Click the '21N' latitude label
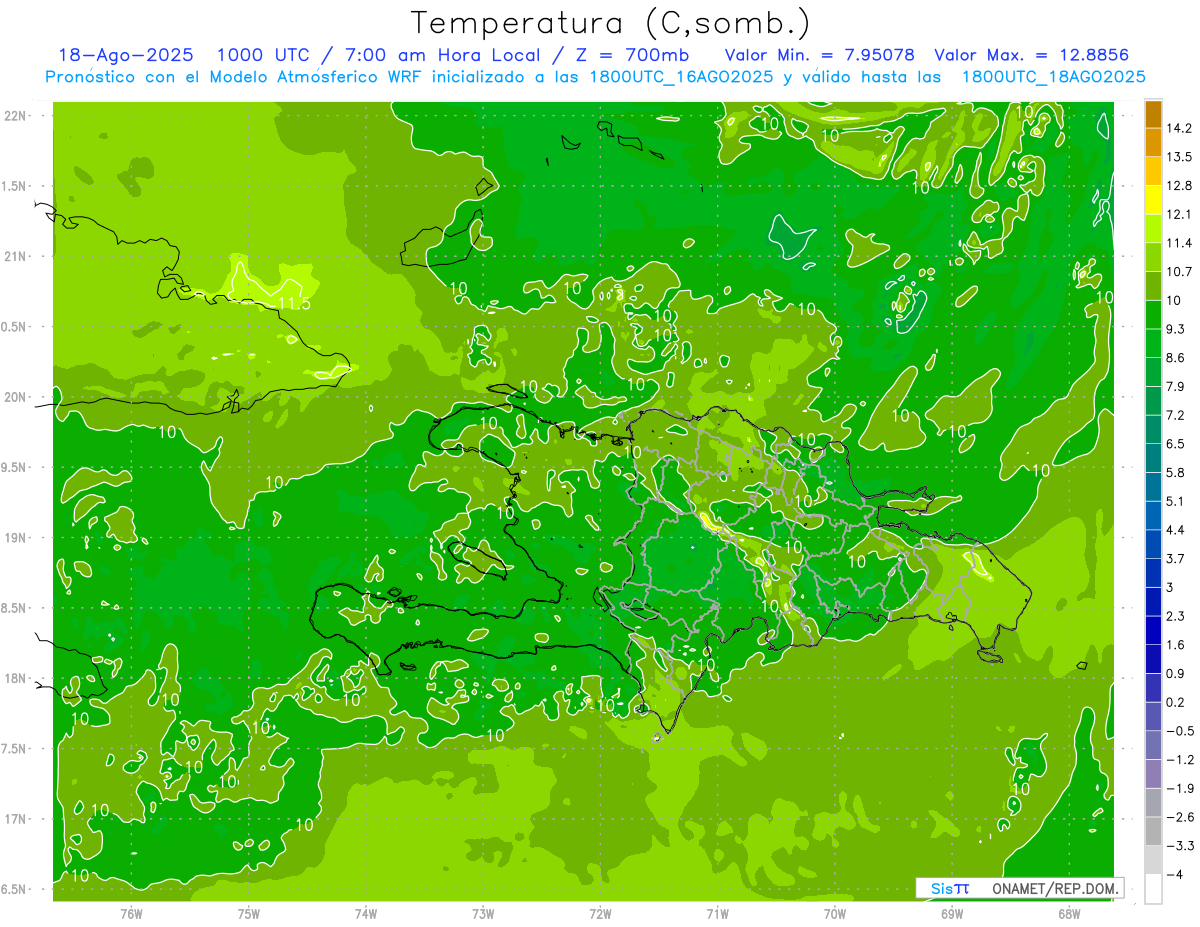Viewport: 1200px width, 927px height. click(x=16, y=257)
